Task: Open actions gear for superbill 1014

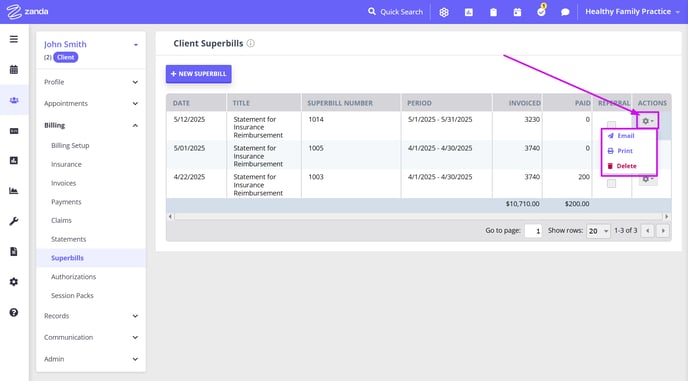Action: [x=648, y=121]
